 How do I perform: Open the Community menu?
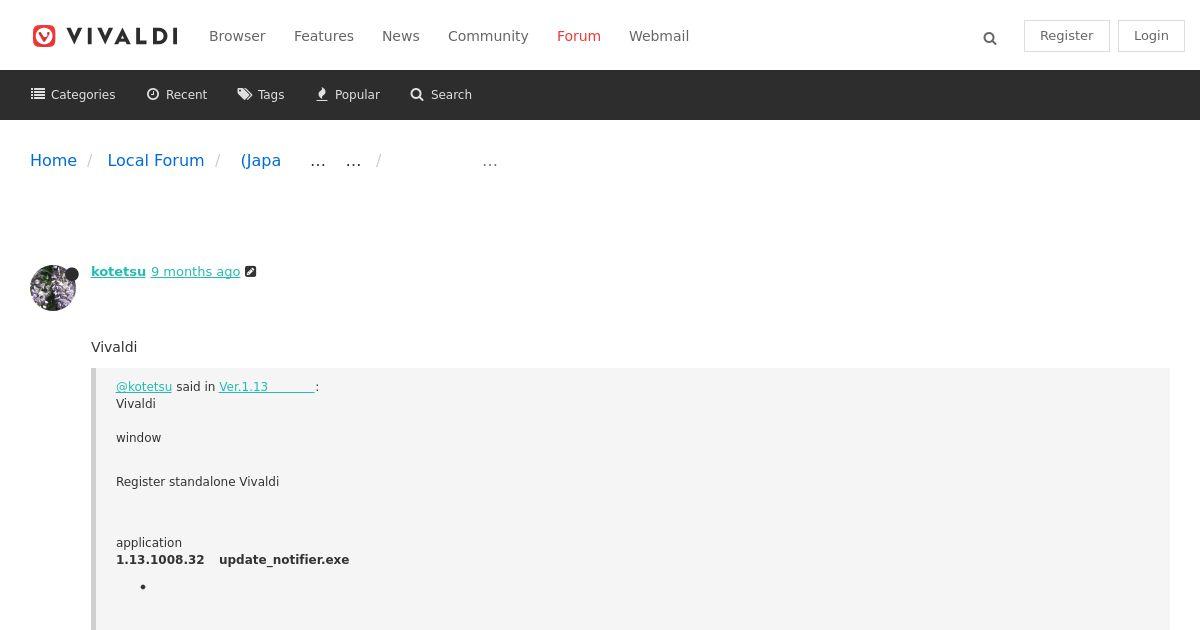[488, 36]
